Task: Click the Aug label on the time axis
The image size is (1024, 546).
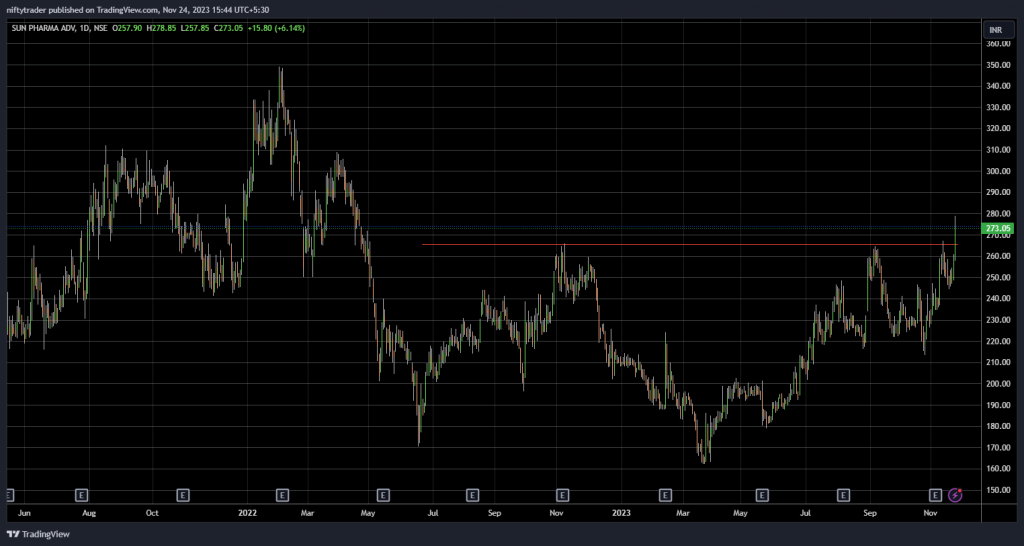Action: (x=89, y=513)
